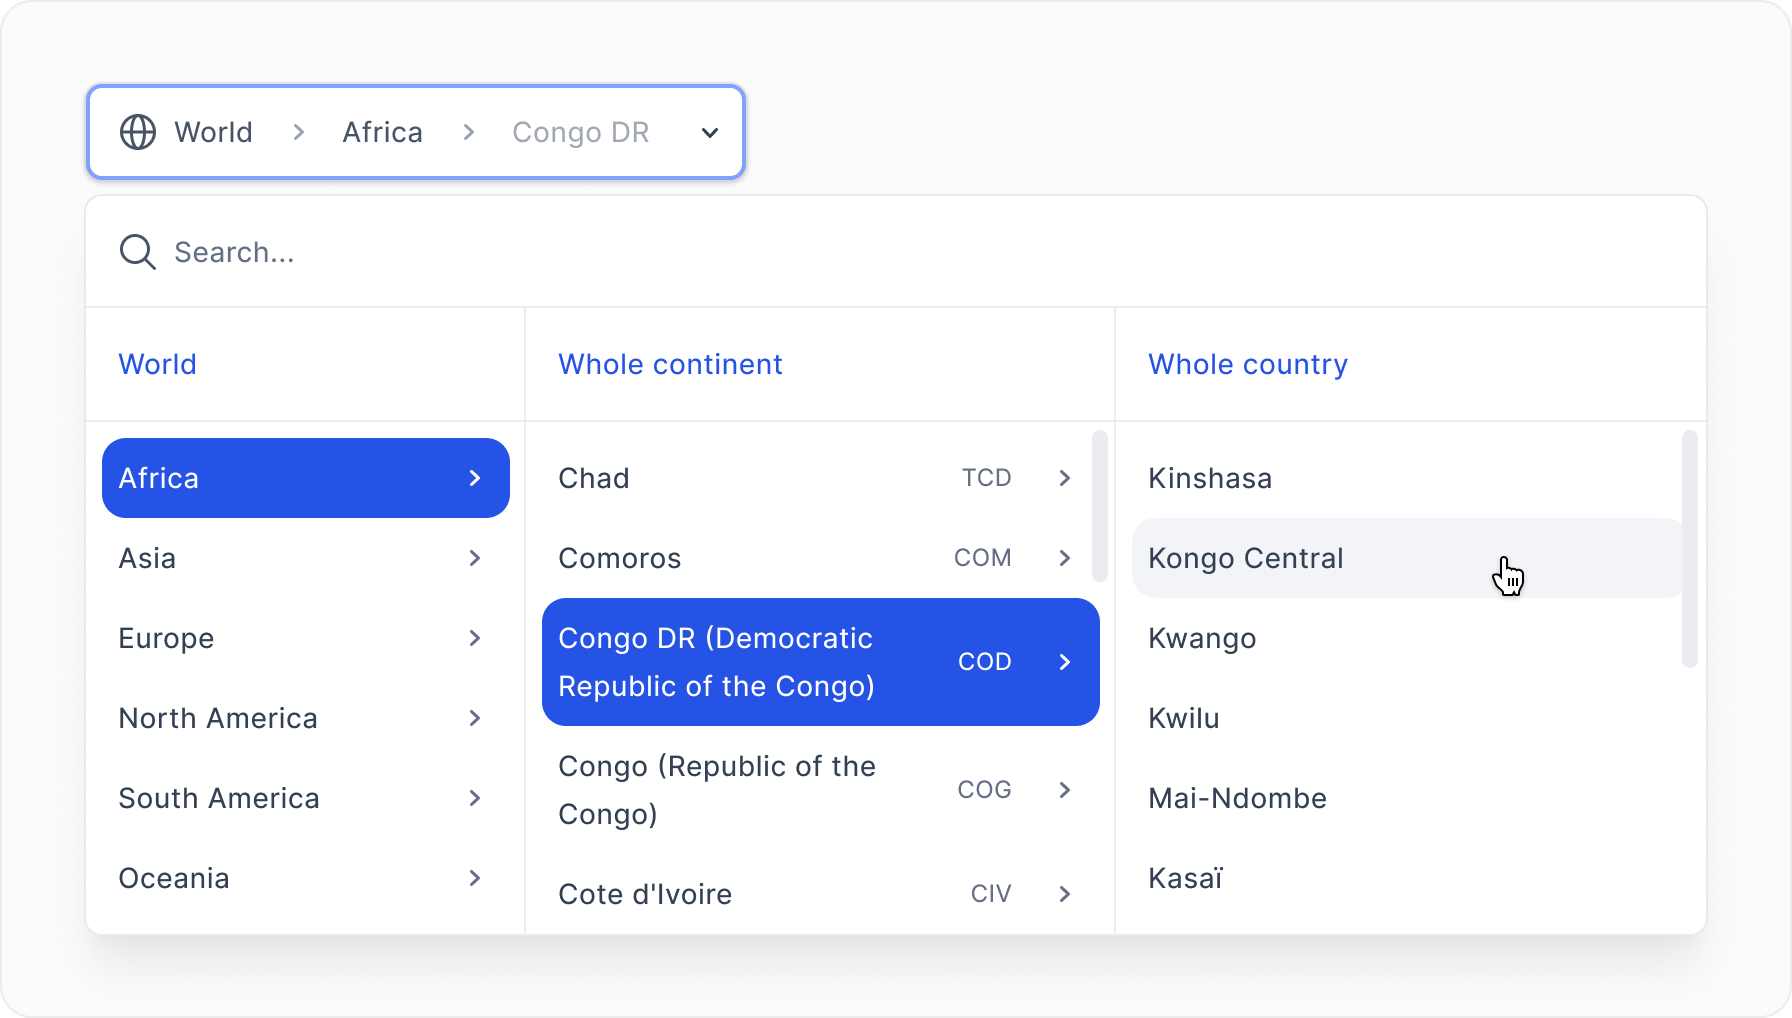Click the arrow beside North America
Image resolution: width=1792 pixels, height=1018 pixels.
pyautogui.click(x=475, y=718)
